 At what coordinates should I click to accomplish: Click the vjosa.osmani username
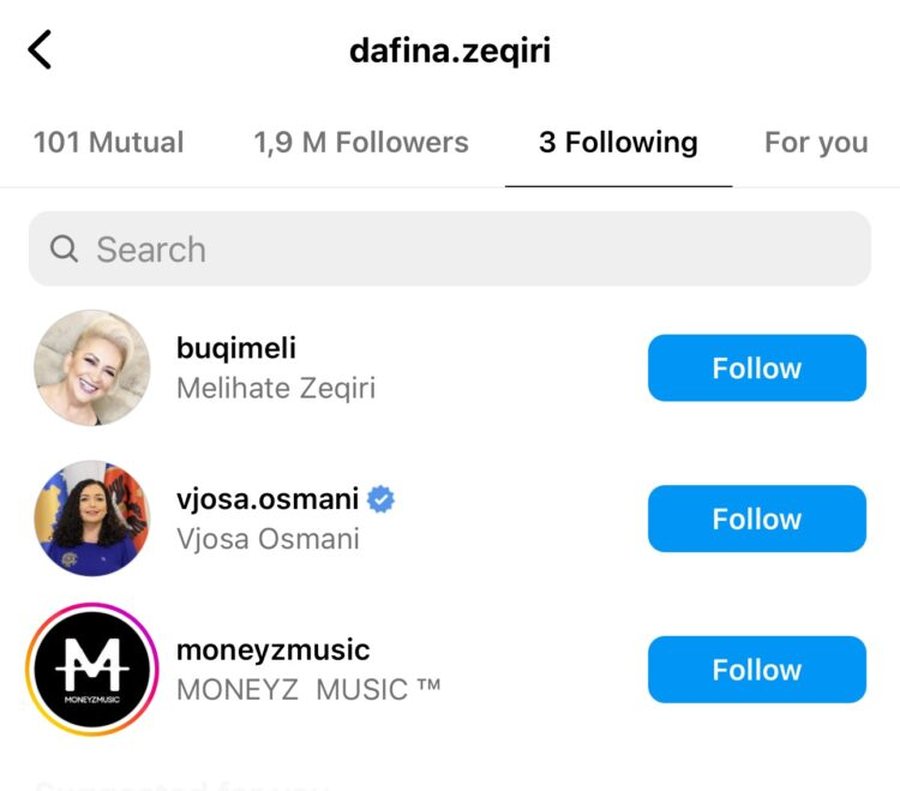point(268,498)
